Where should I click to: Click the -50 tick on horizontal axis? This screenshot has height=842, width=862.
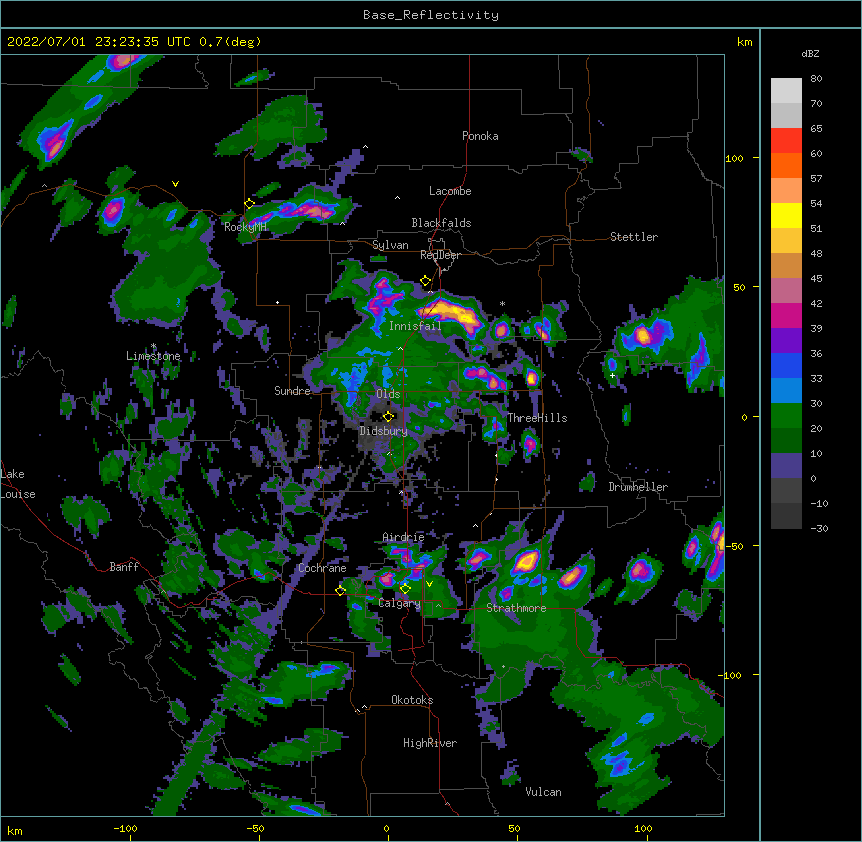pyautogui.click(x=255, y=828)
